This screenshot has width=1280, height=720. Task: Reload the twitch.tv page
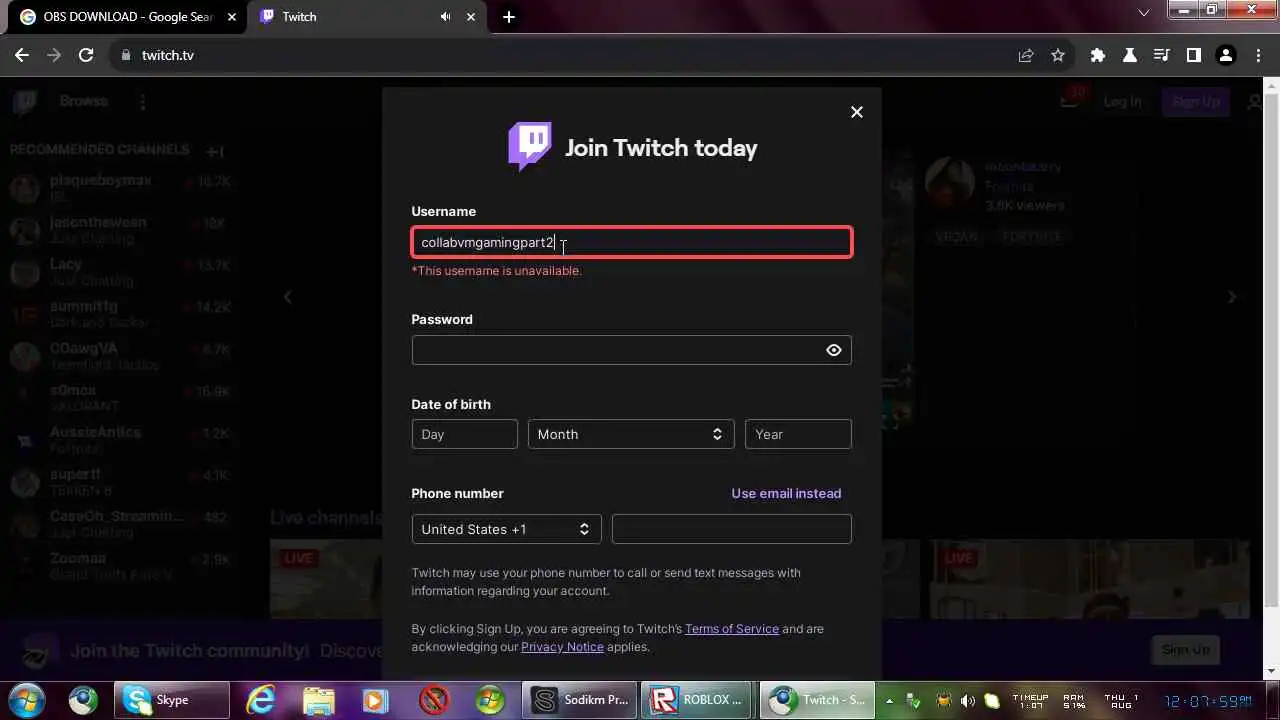click(86, 55)
